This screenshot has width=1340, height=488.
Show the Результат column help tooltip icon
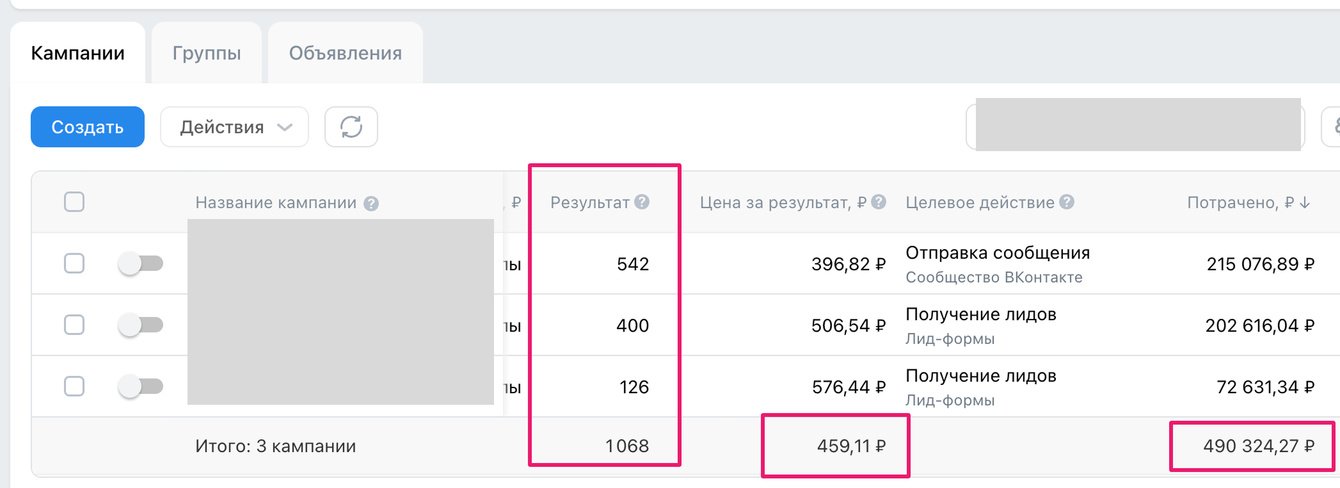pyautogui.click(x=642, y=202)
